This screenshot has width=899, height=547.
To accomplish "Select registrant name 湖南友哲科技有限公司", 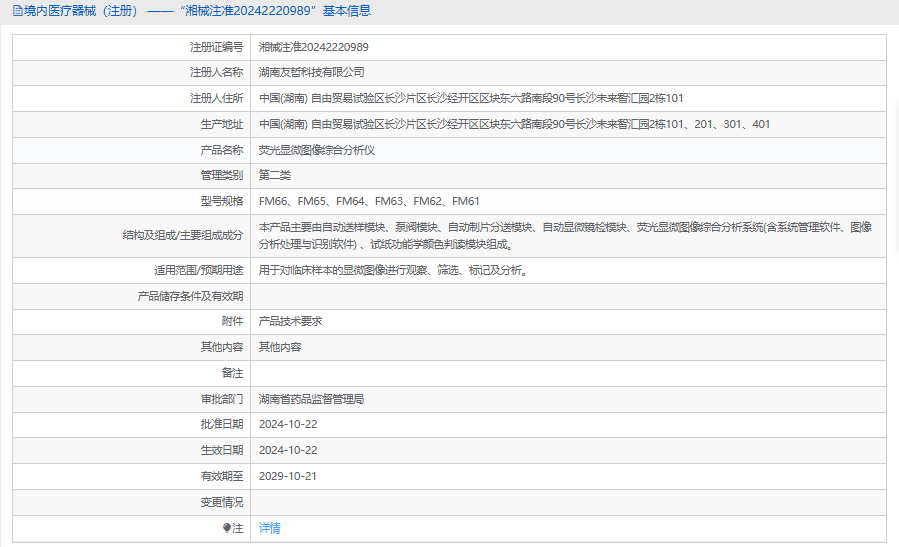I will [311, 72].
